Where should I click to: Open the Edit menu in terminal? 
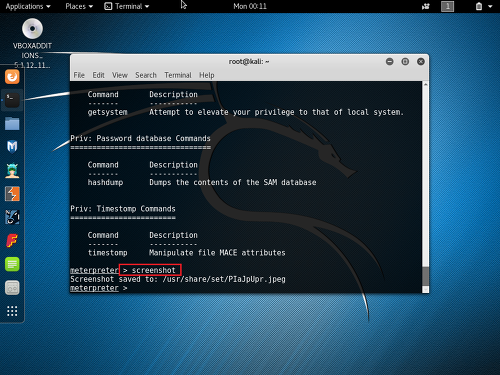pos(98,75)
